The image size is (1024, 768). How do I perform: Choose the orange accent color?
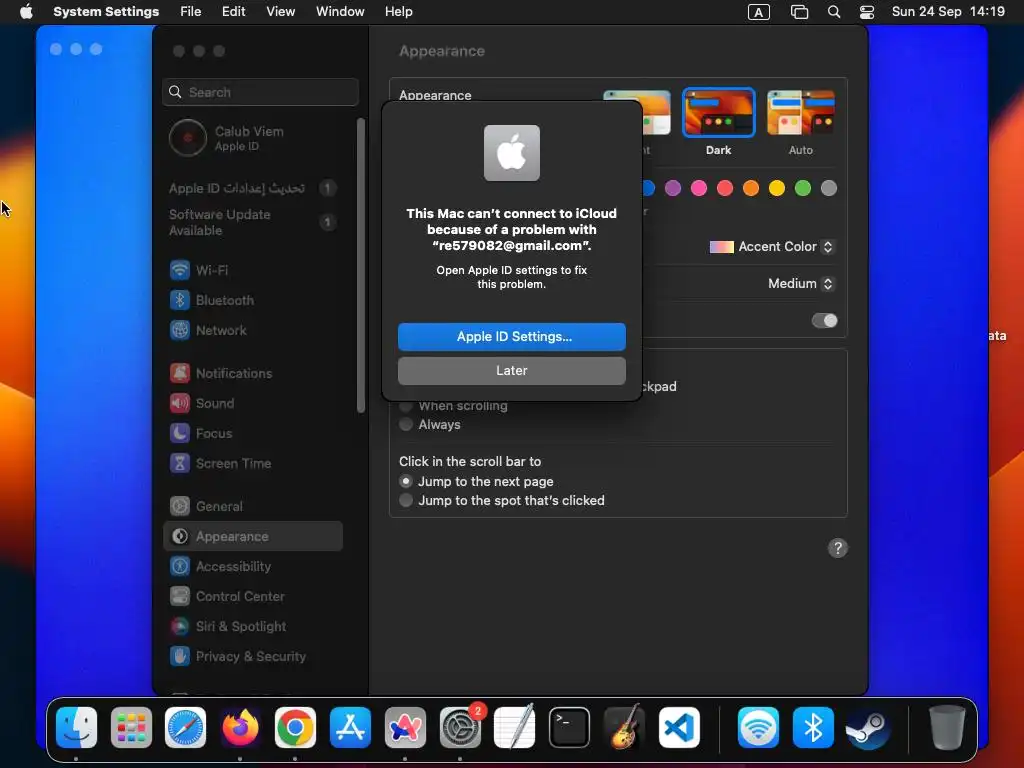[751, 188]
